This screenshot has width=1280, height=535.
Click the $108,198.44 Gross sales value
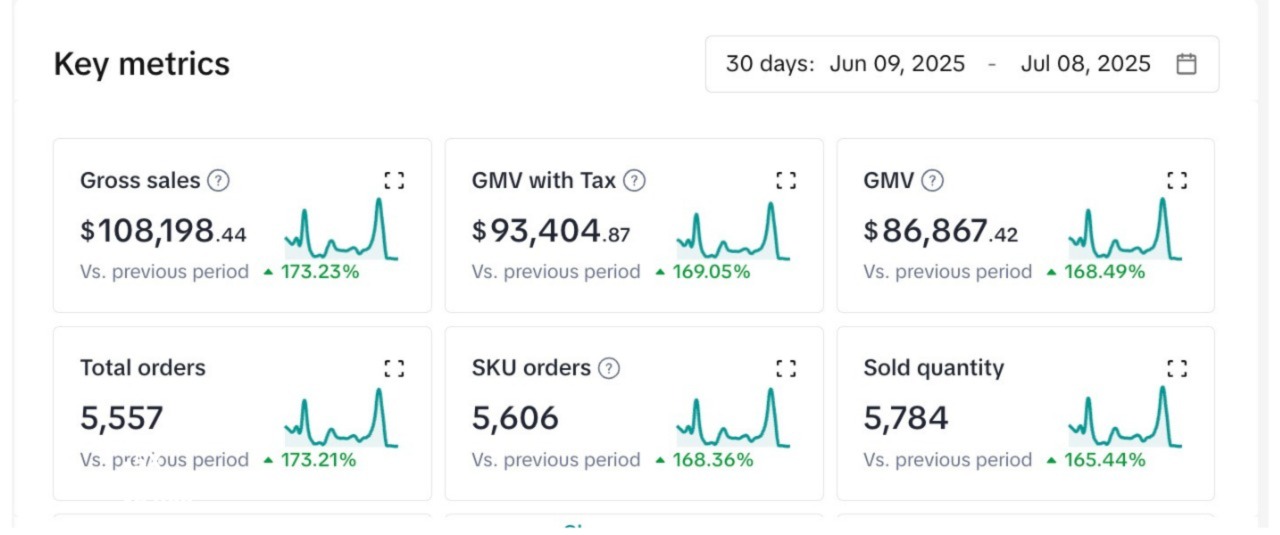tap(163, 232)
